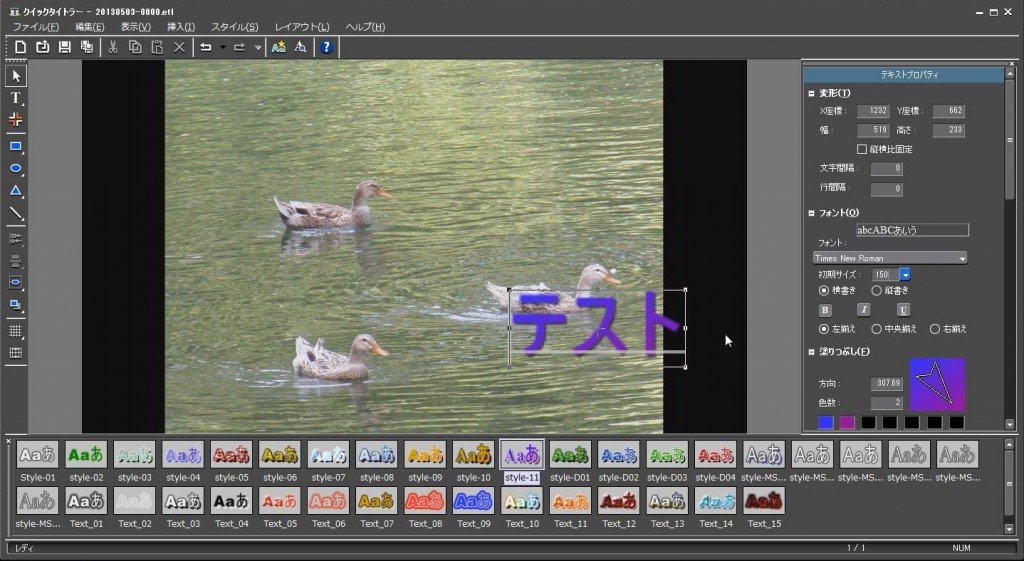Image resolution: width=1024 pixels, height=561 pixels.
Task: Select the red crosshair image tool
Action: 16,120
